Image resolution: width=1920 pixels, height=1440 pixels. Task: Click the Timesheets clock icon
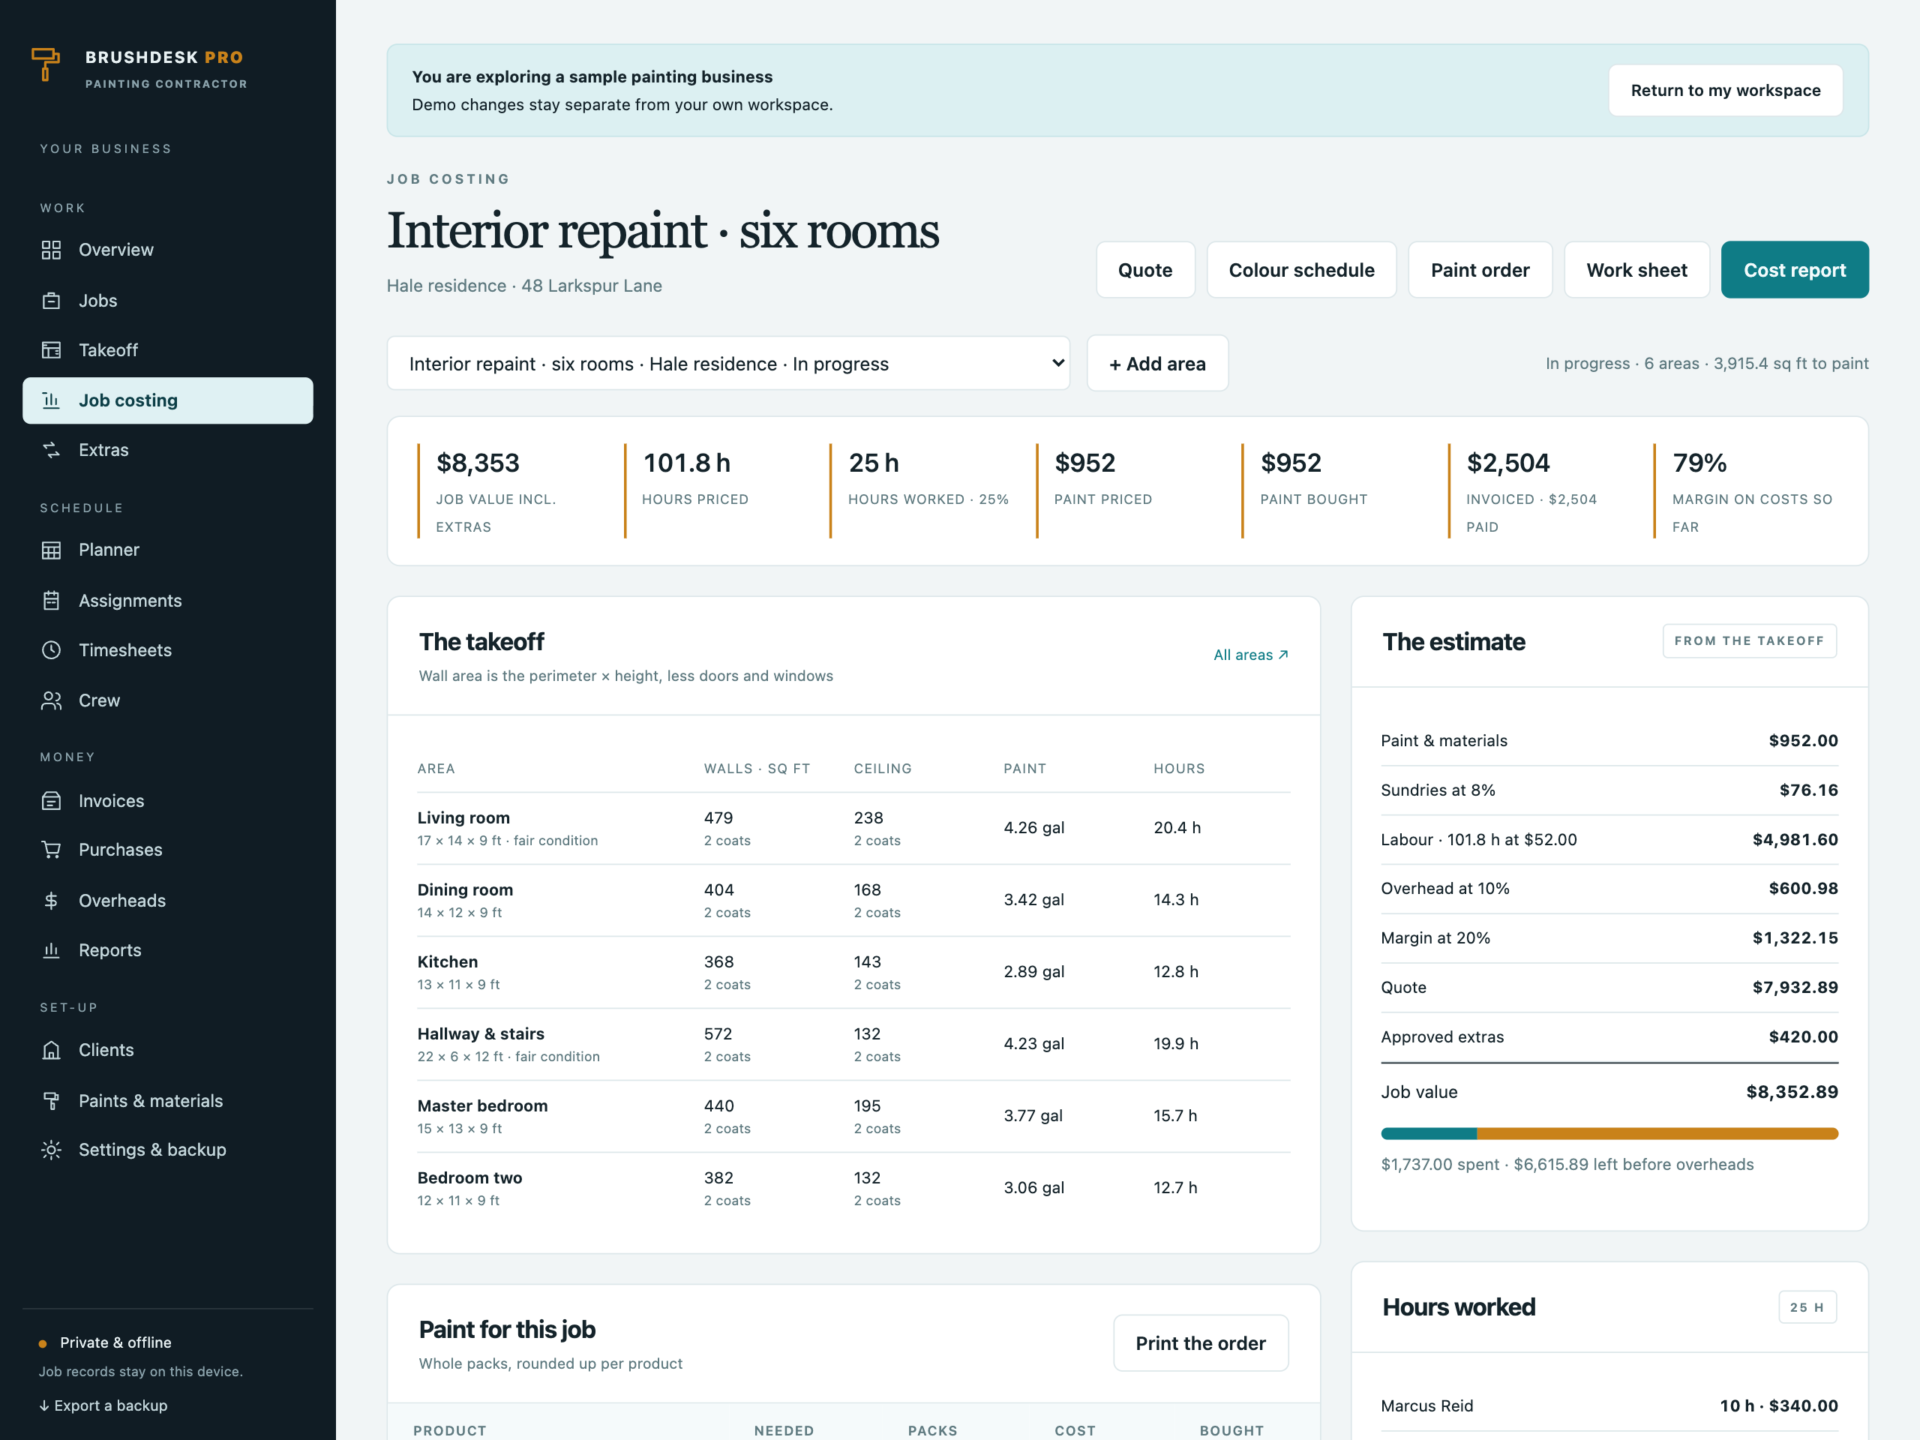point(51,650)
